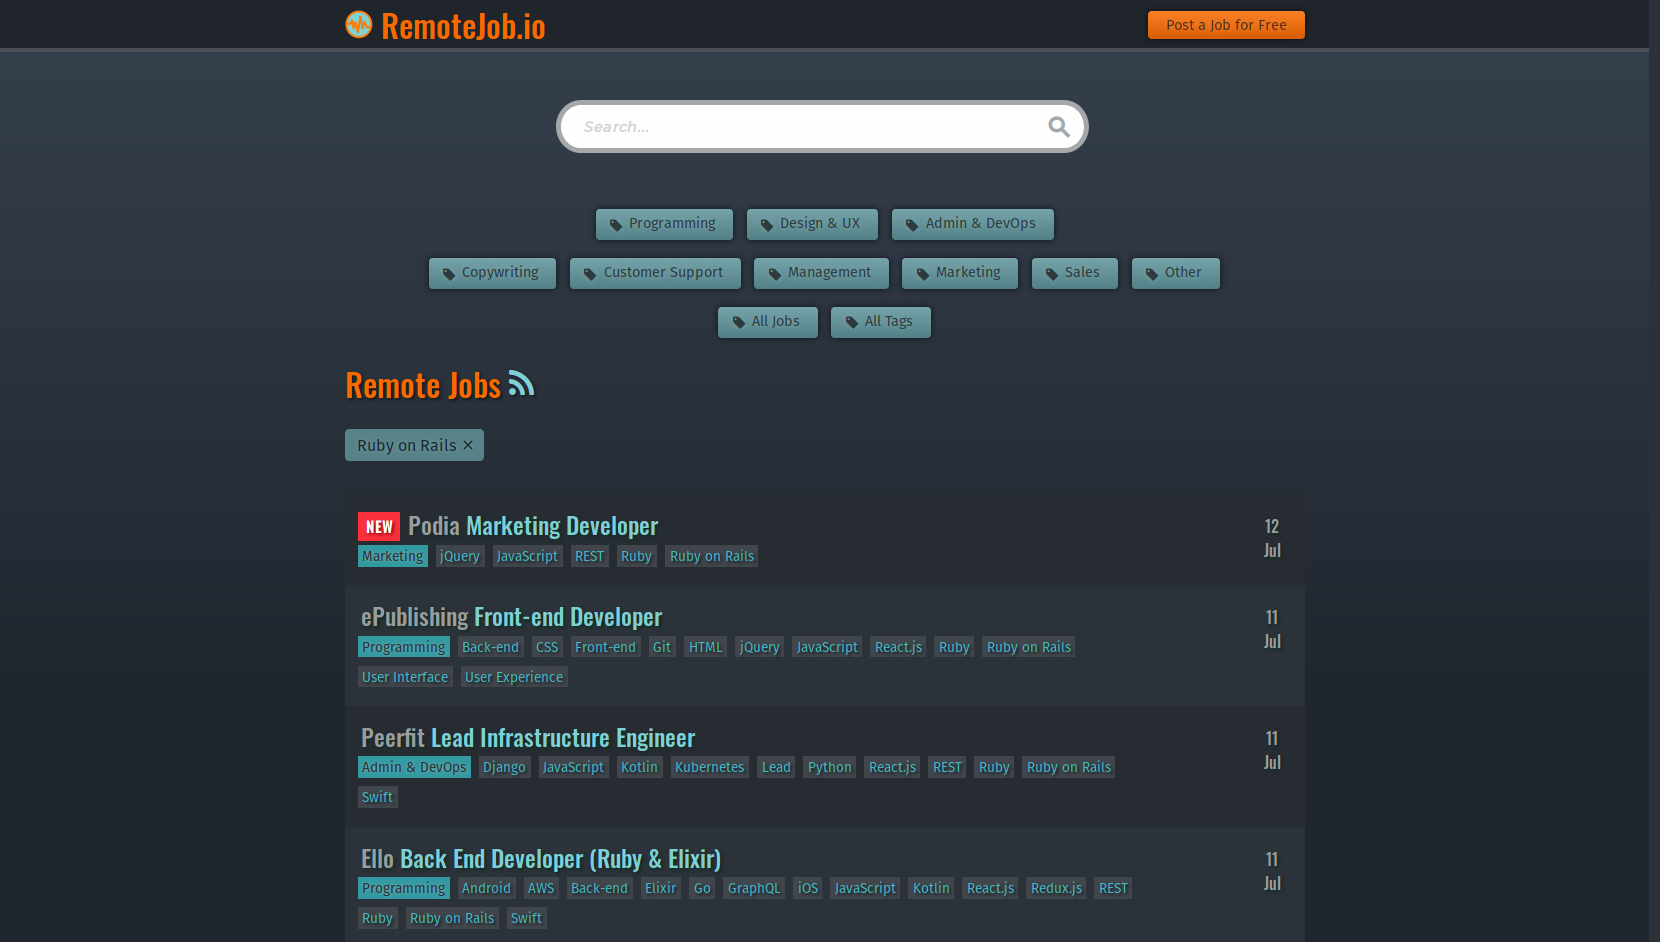The image size is (1660, 942).
Task: Select the Programming category
Action: 664,224
